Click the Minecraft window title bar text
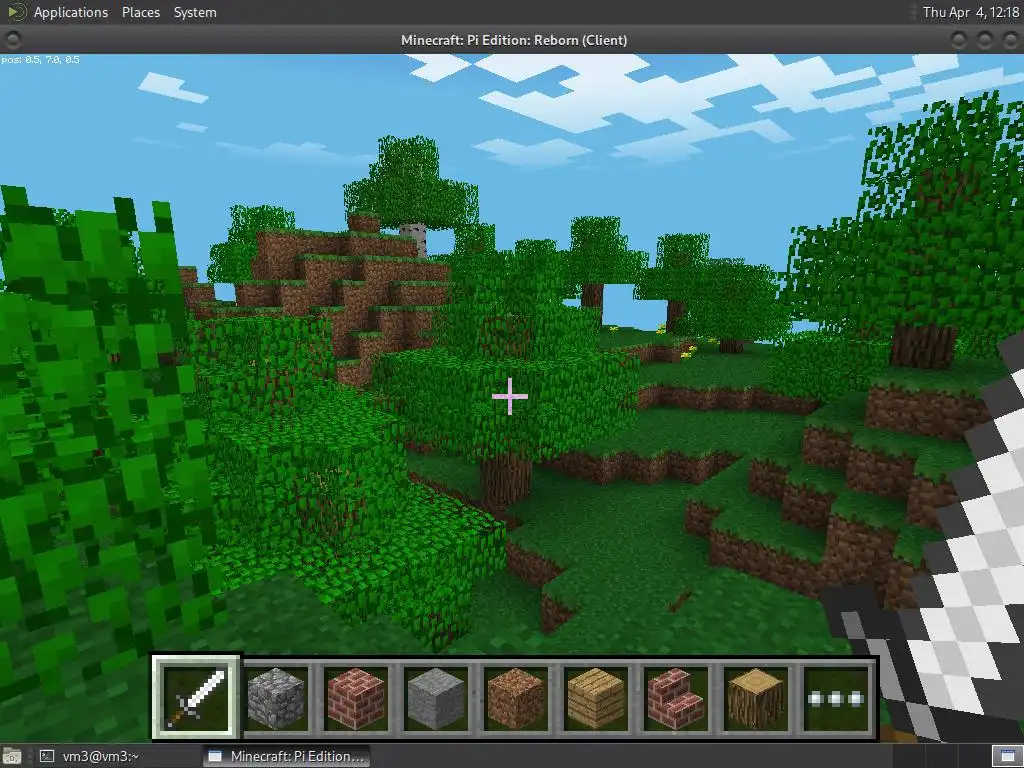Viewport: 1024px width, 768px height. pos(514,40)
